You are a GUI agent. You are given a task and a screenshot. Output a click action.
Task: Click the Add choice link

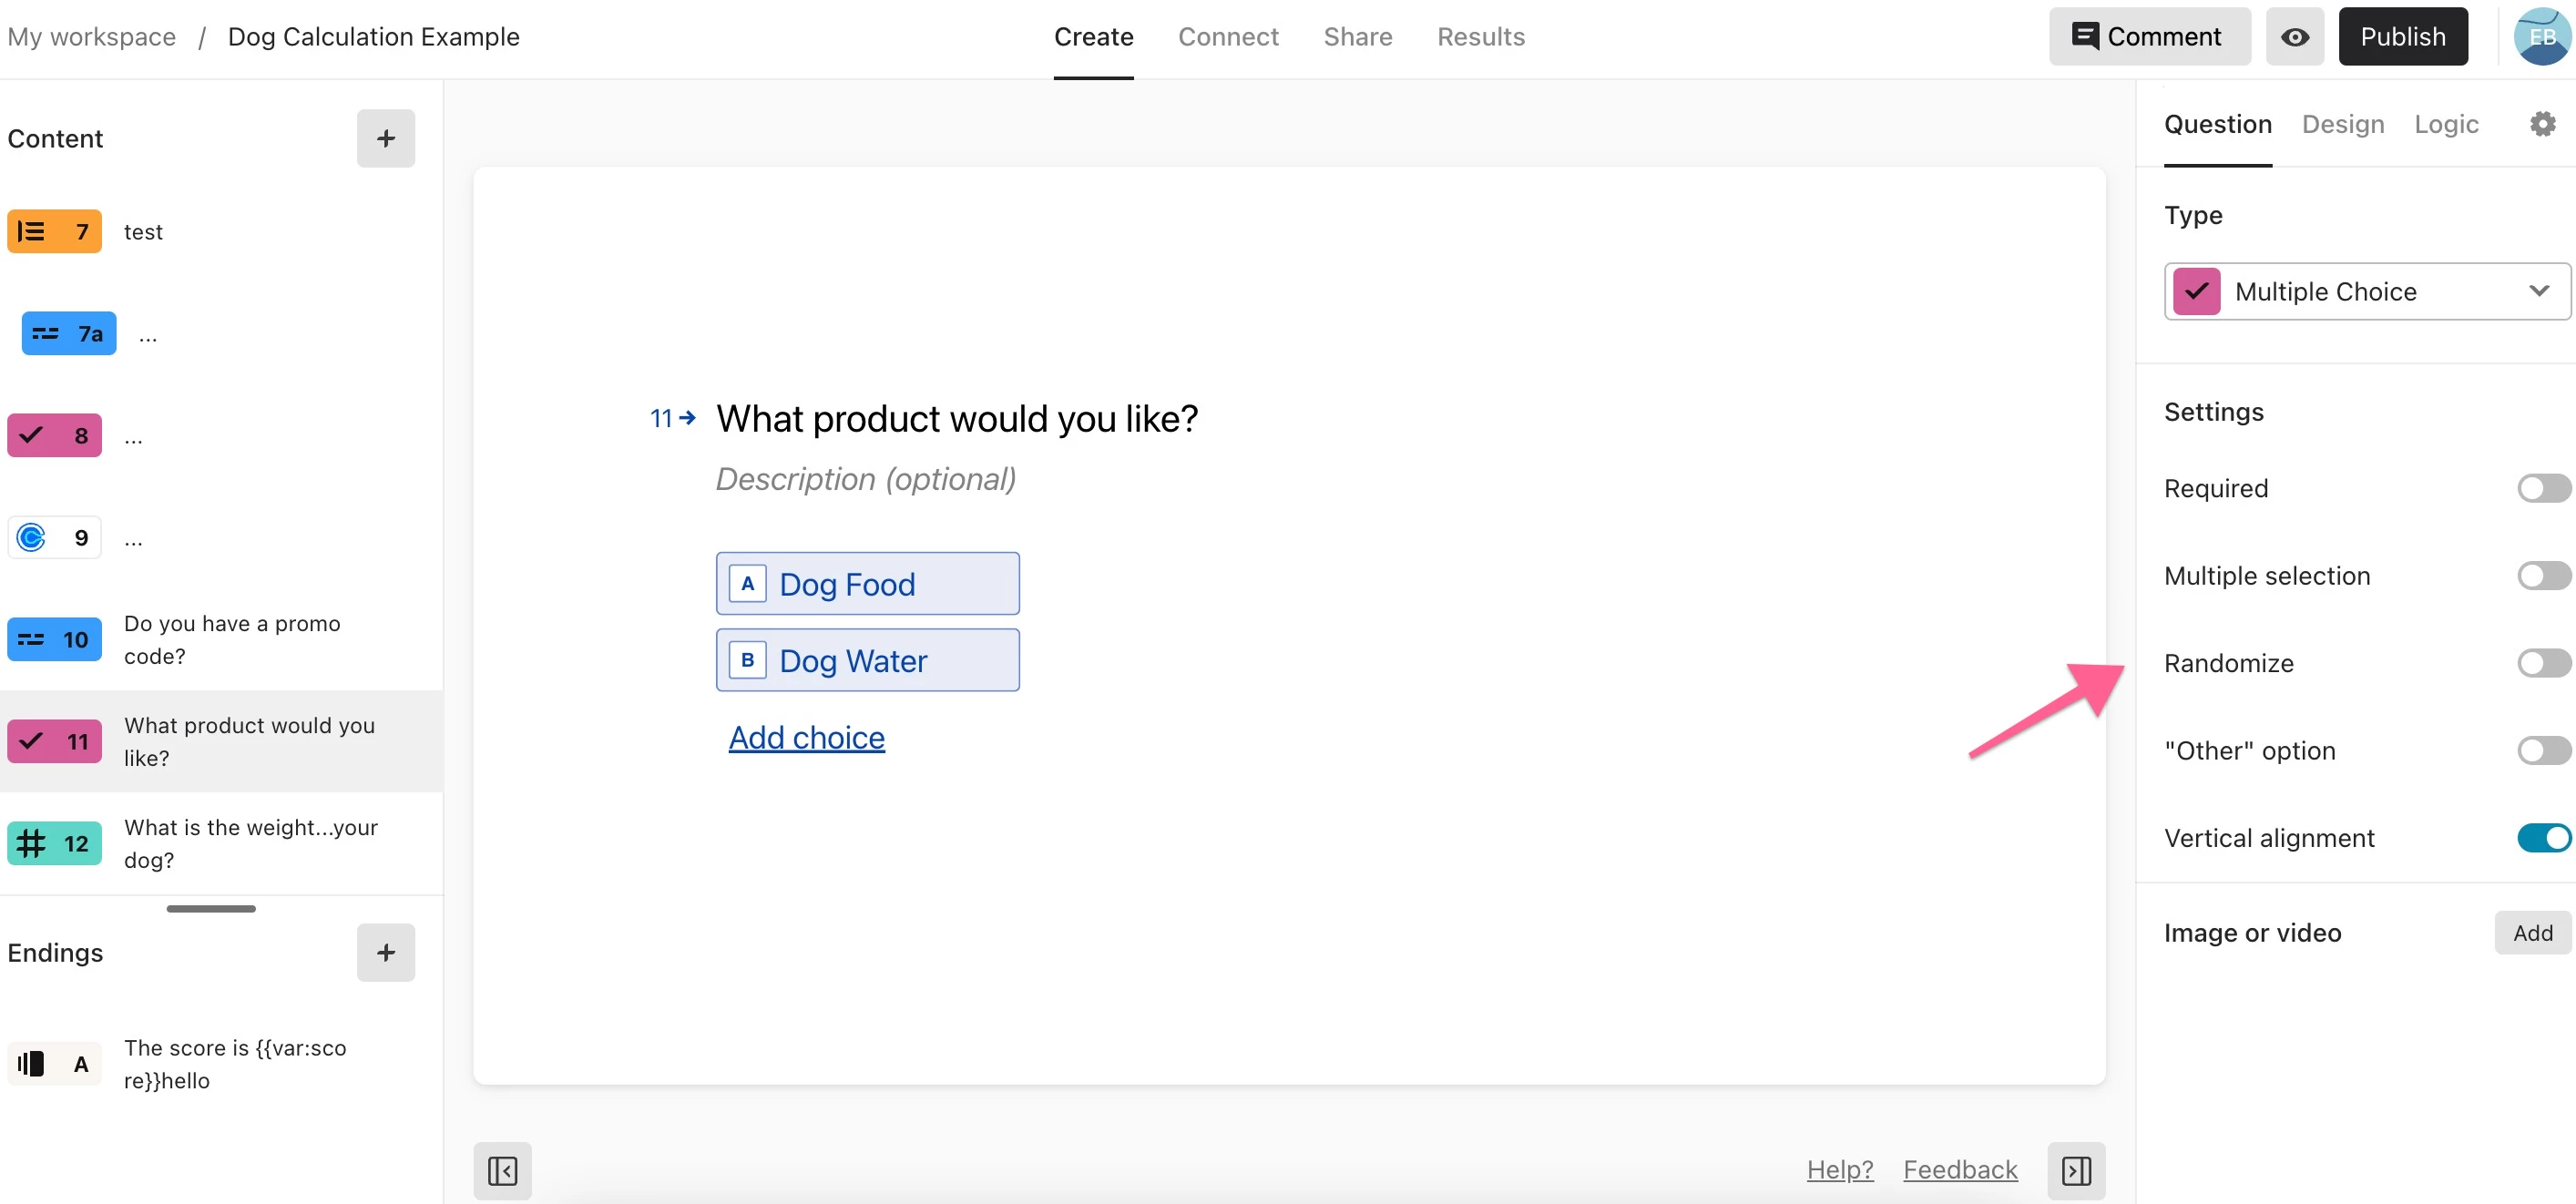click(x=806, y=737)
